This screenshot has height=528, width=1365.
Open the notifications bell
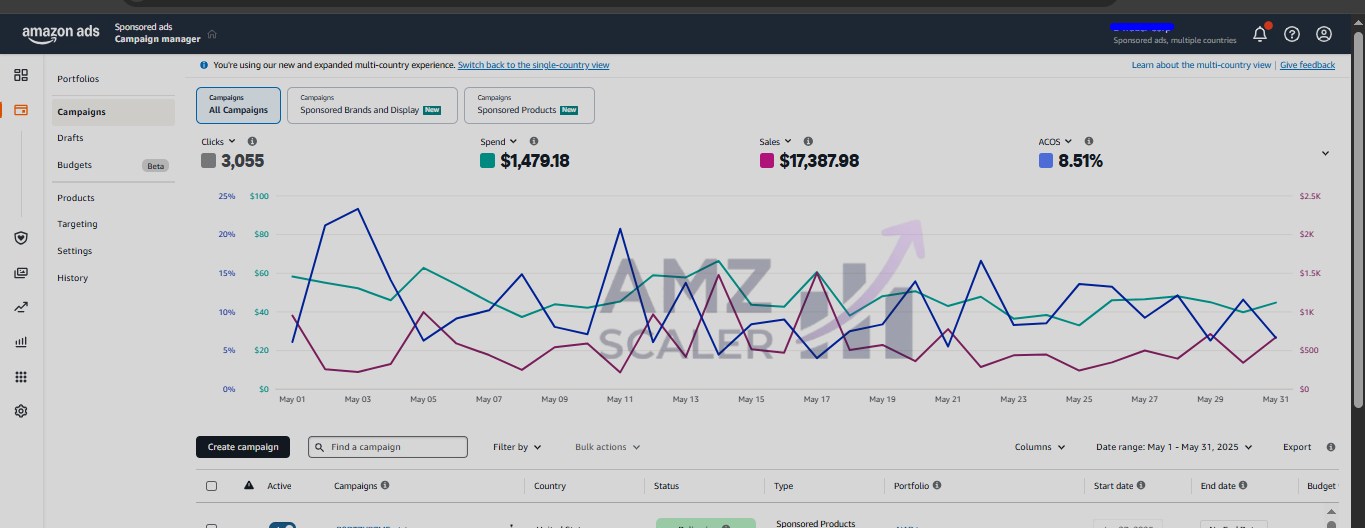coord(1260,34)
